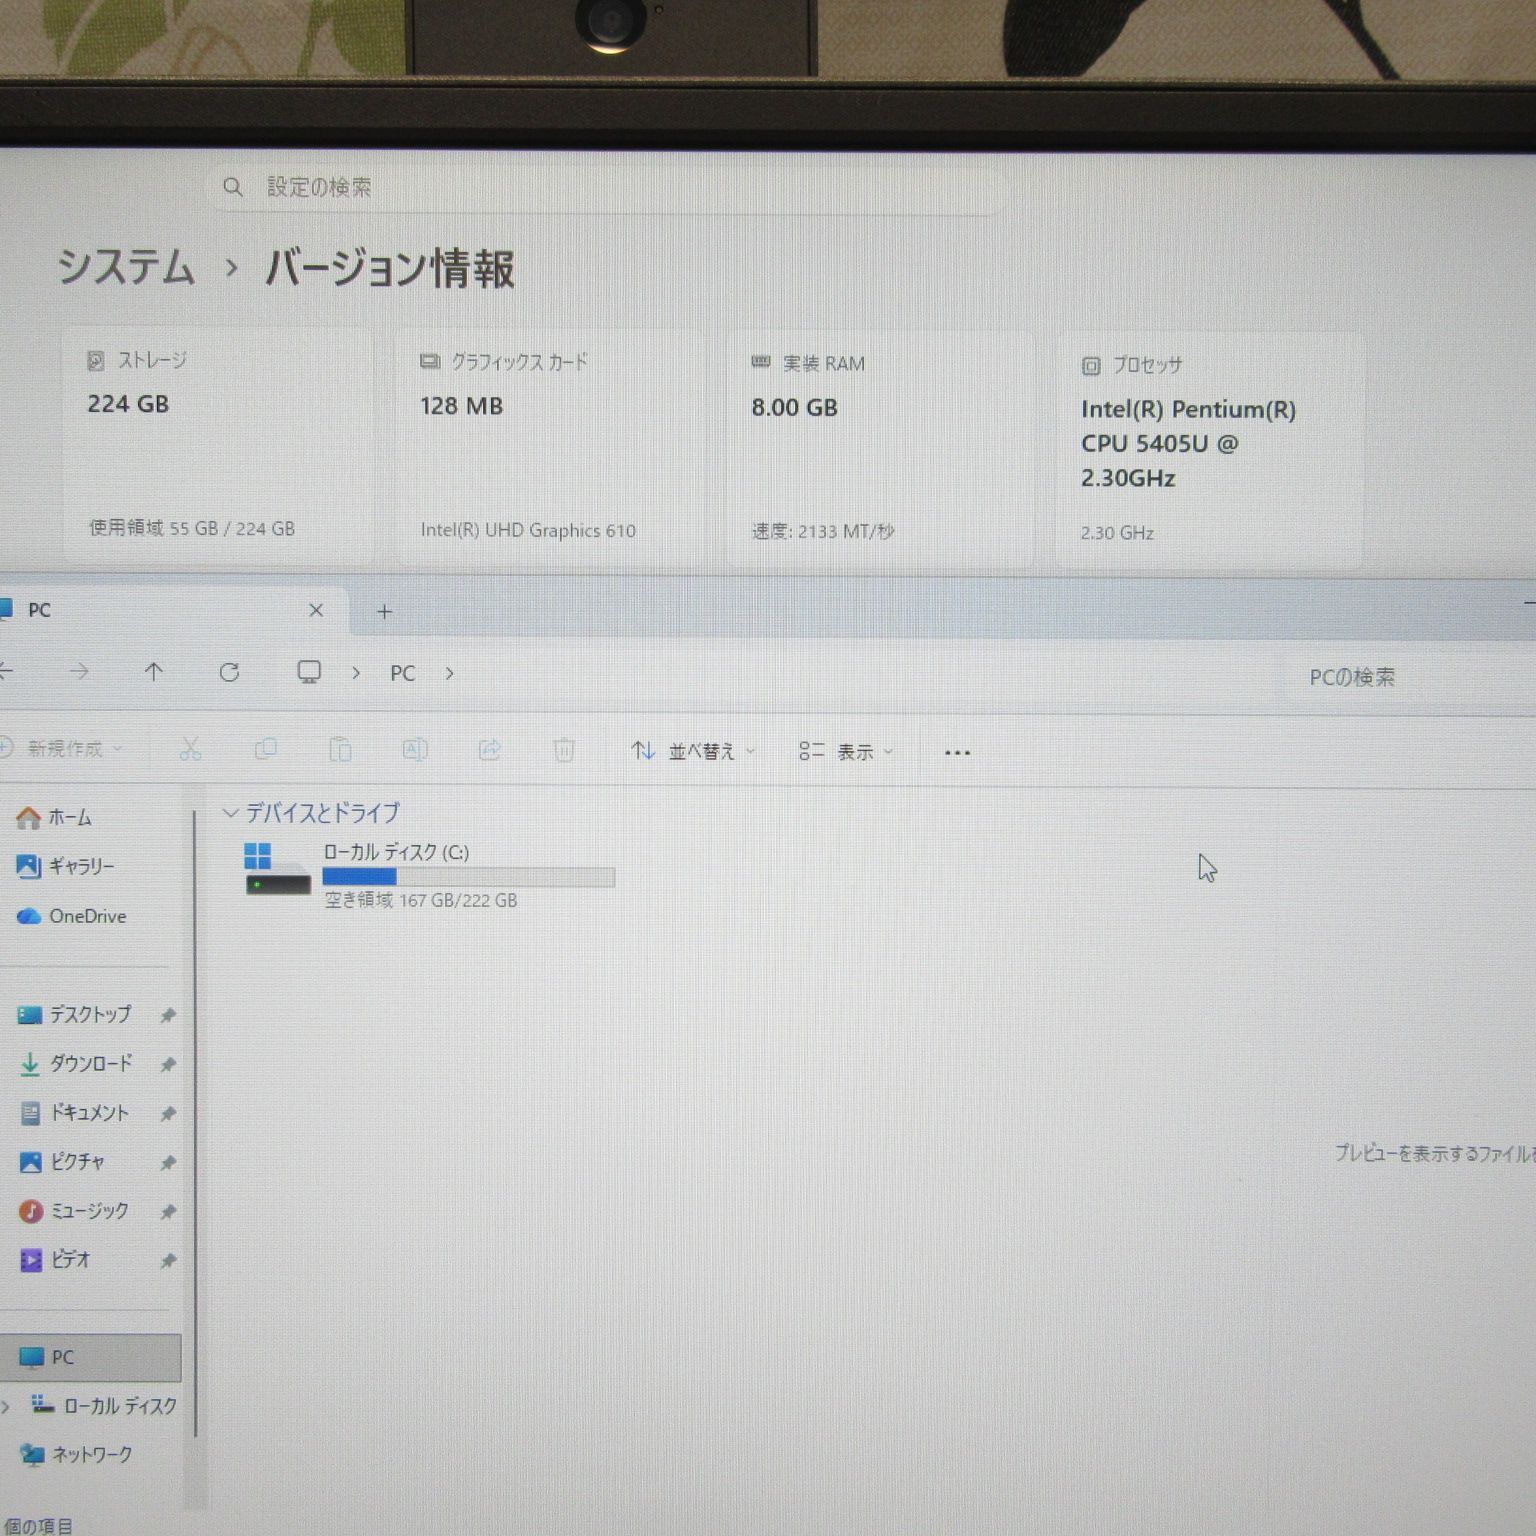This screenshot has width=1536, height=1536.
Task: Open the 並べ替え sort dropdown
Action: [x=693, y=750]
